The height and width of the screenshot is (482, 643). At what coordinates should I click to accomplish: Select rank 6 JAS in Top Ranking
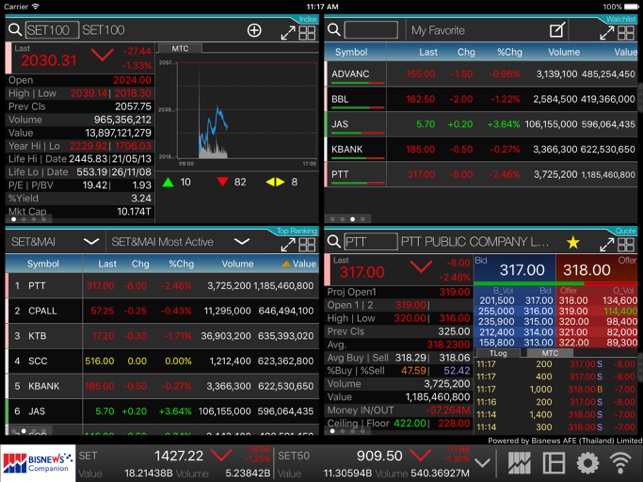pos(162,411)
